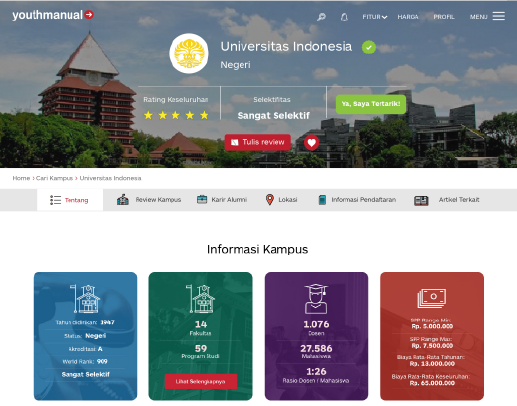The width and height of the screenshot is (517, 406).
Task: Click the youthmanual logo
Action: click(x=53, y=15)
